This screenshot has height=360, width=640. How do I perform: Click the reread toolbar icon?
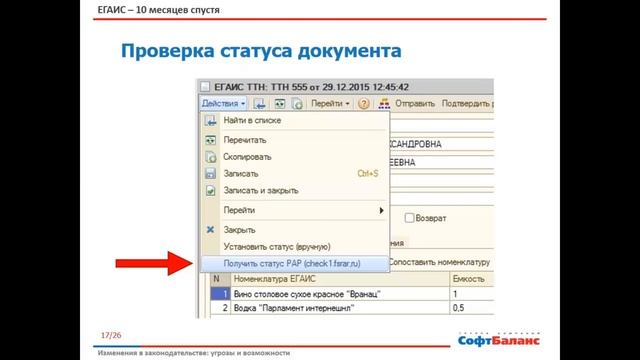[x=280, y=104]
